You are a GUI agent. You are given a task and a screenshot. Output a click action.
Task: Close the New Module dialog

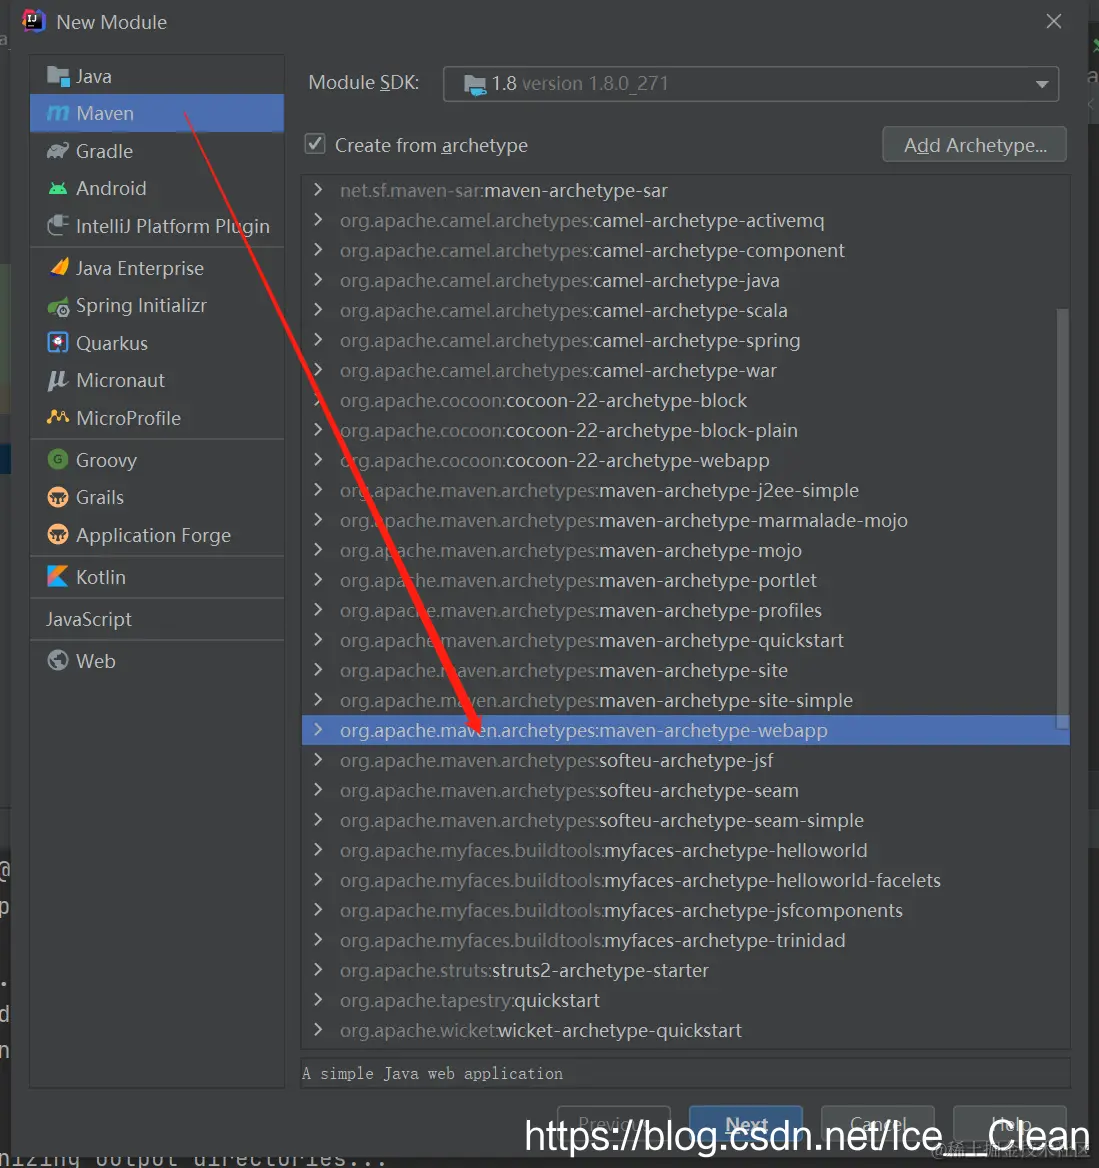[x=1054, y=22]
